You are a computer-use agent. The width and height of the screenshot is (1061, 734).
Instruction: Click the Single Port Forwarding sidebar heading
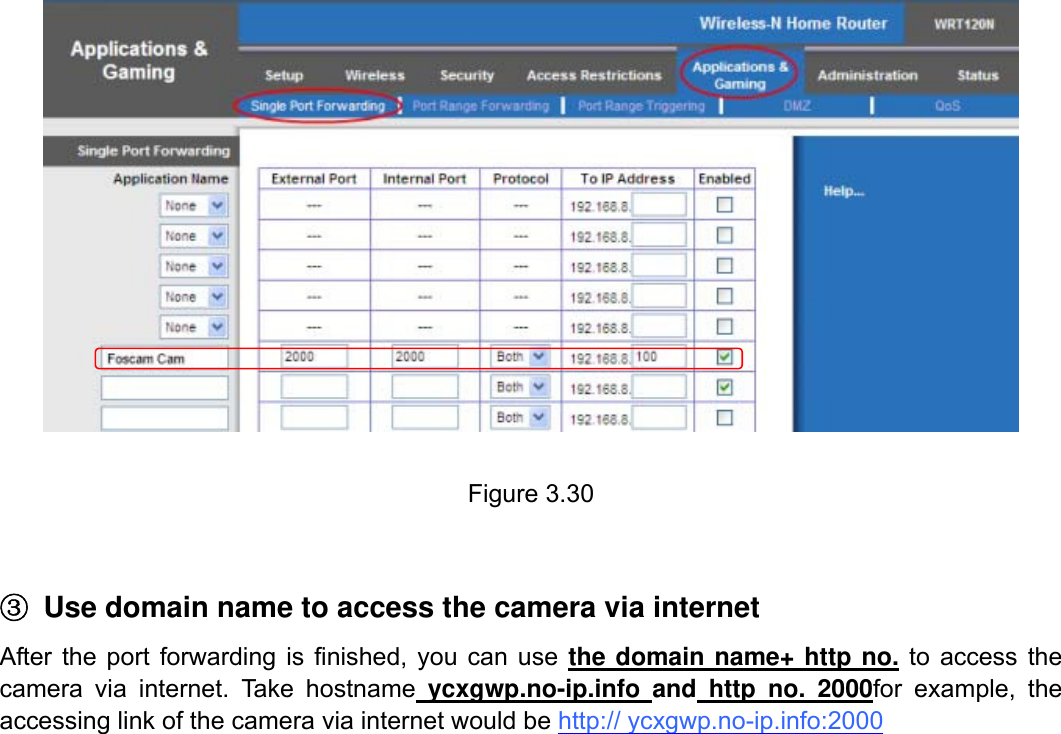pyautogui.click(x=153, y=151)
